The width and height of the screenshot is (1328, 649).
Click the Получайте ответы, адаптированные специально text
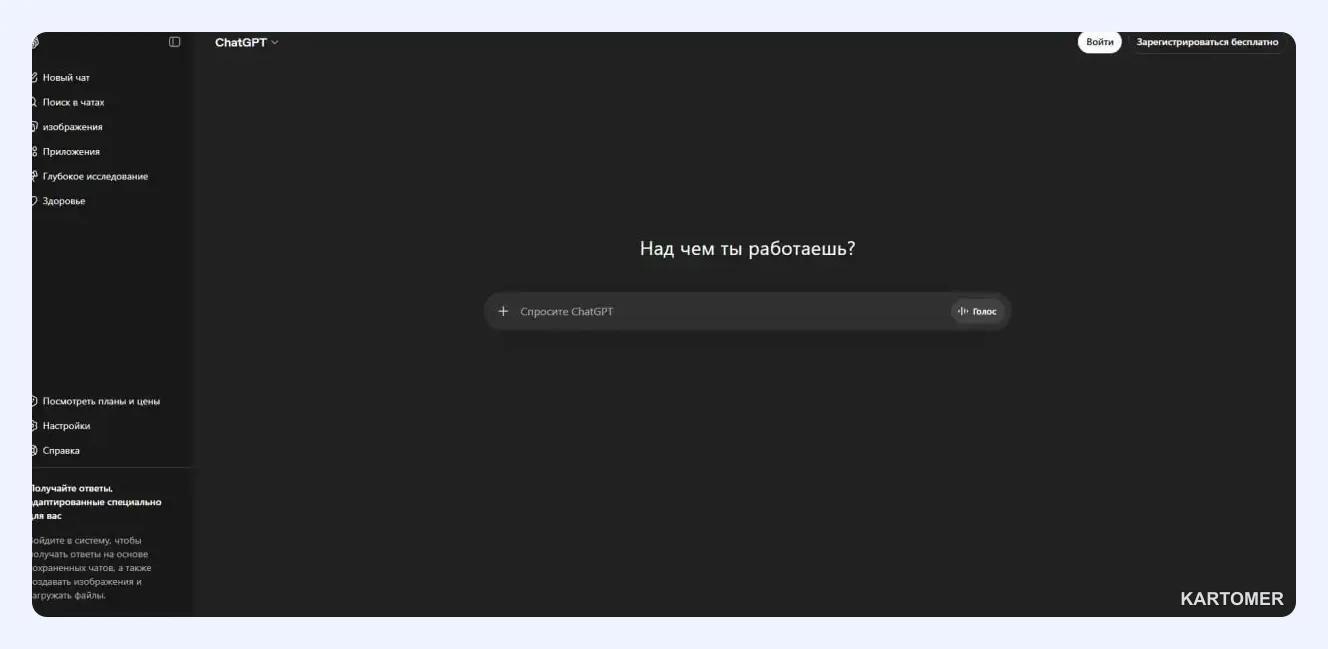pos(95,502)
